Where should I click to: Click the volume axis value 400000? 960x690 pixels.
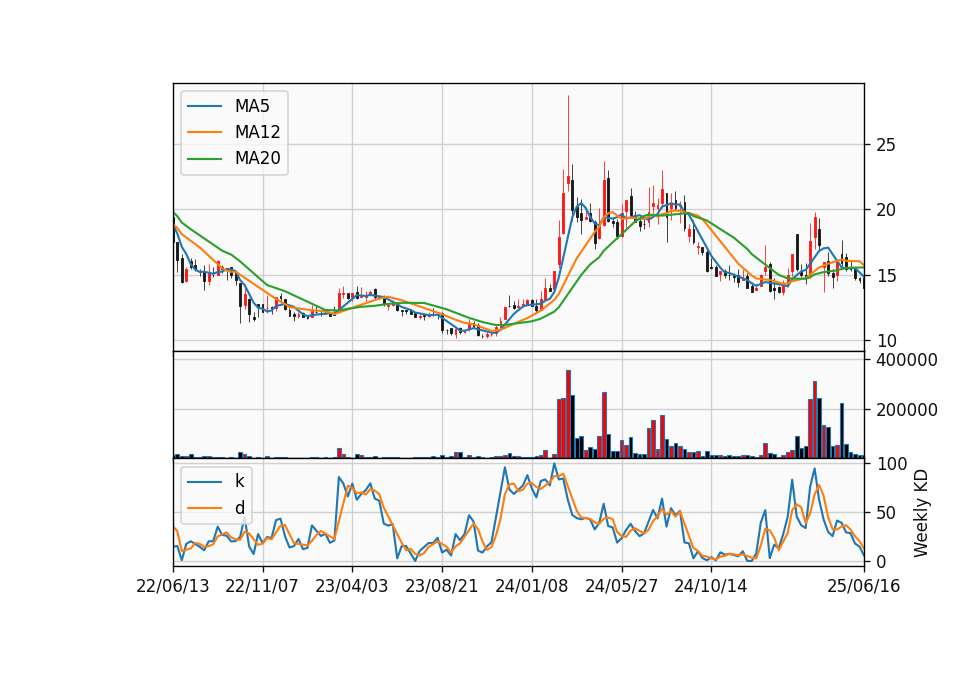coord(907,360)
